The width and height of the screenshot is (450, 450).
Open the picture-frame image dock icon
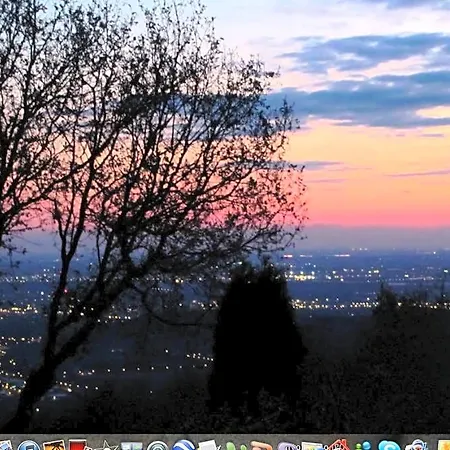[312, 446]
